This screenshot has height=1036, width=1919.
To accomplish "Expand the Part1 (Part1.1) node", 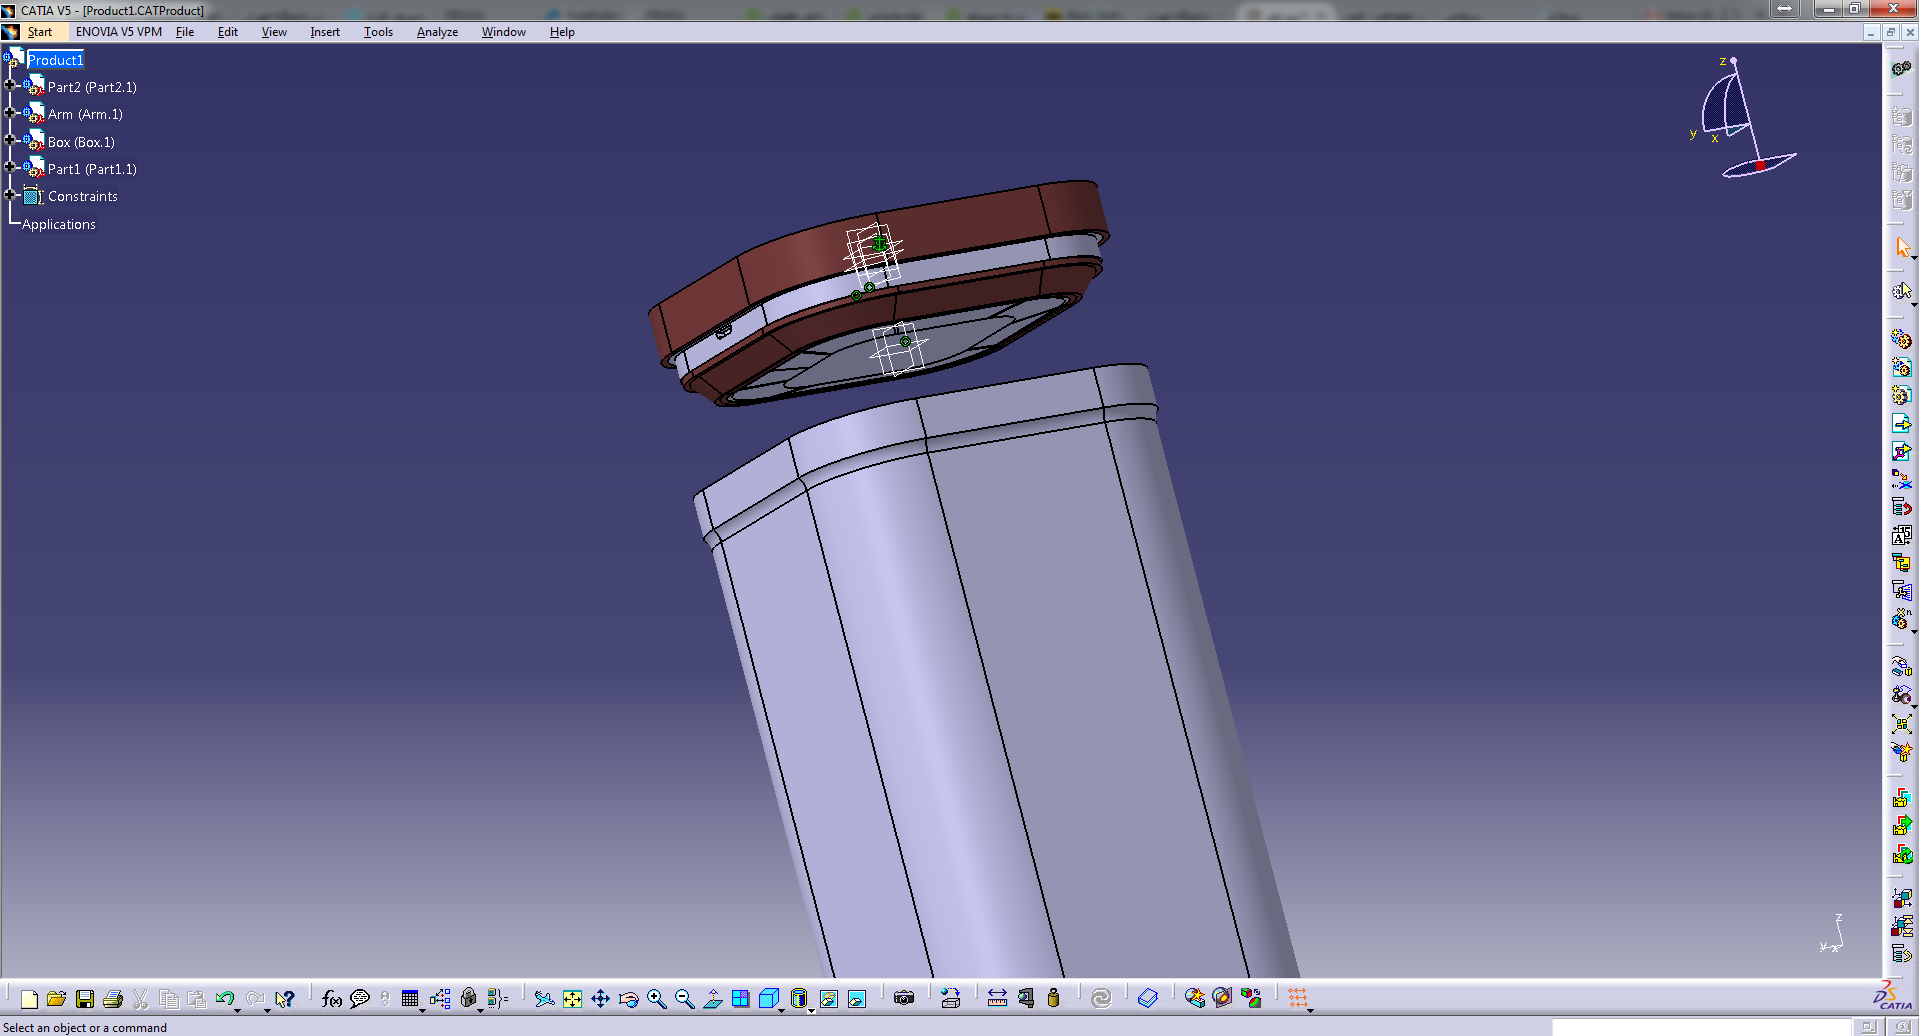I will [x=10, y=167].
